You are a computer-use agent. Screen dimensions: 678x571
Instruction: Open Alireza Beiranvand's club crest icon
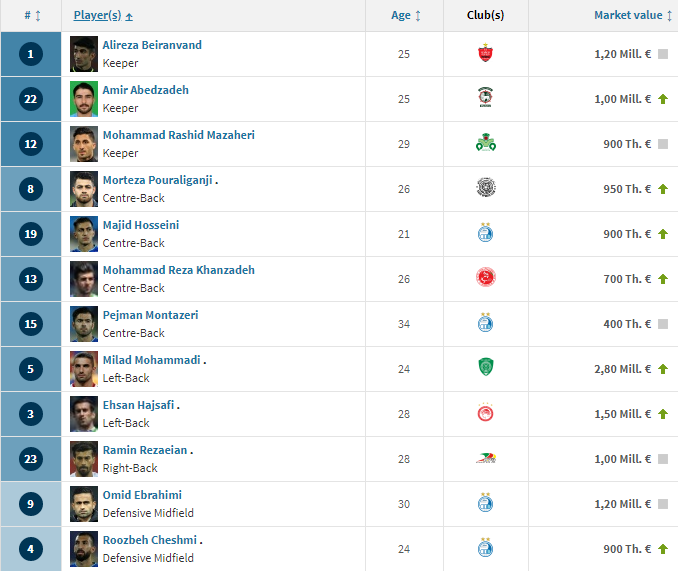click(485, 54)
